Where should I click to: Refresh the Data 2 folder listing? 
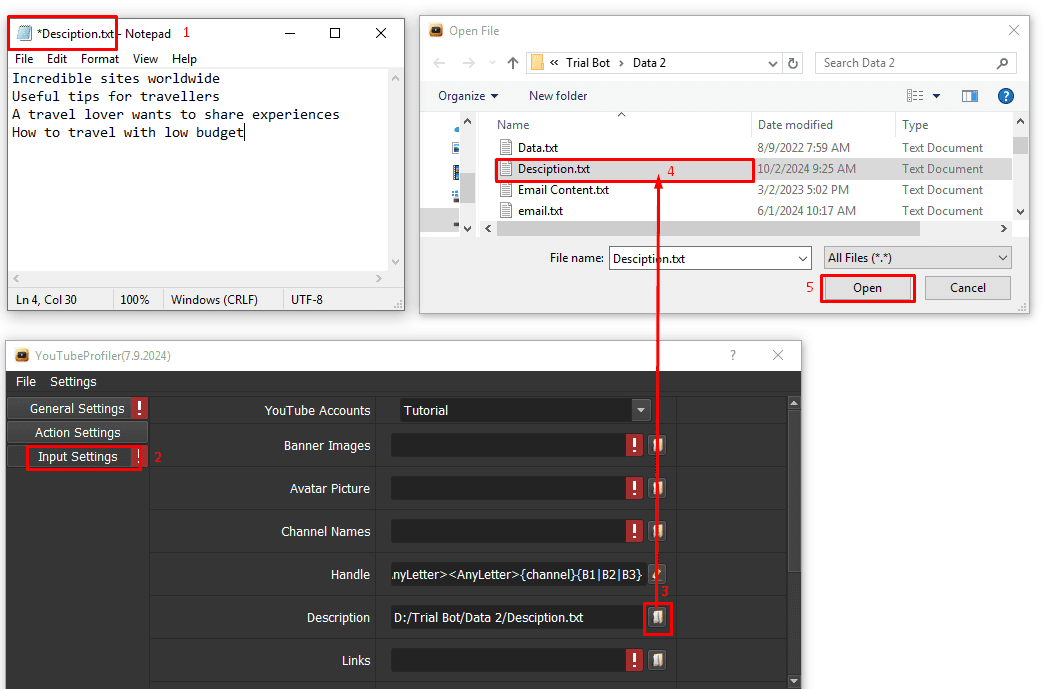coord(793,63)
